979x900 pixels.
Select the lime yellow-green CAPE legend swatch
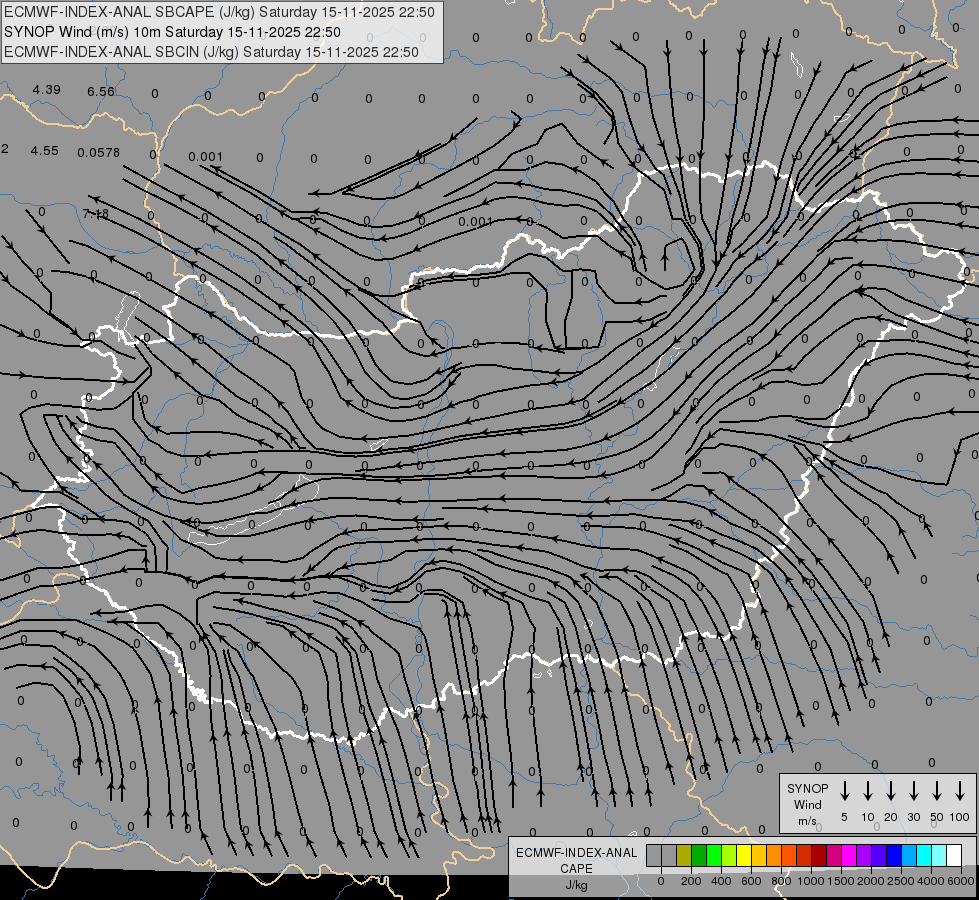pyautogui.click(x=729, y=855)
